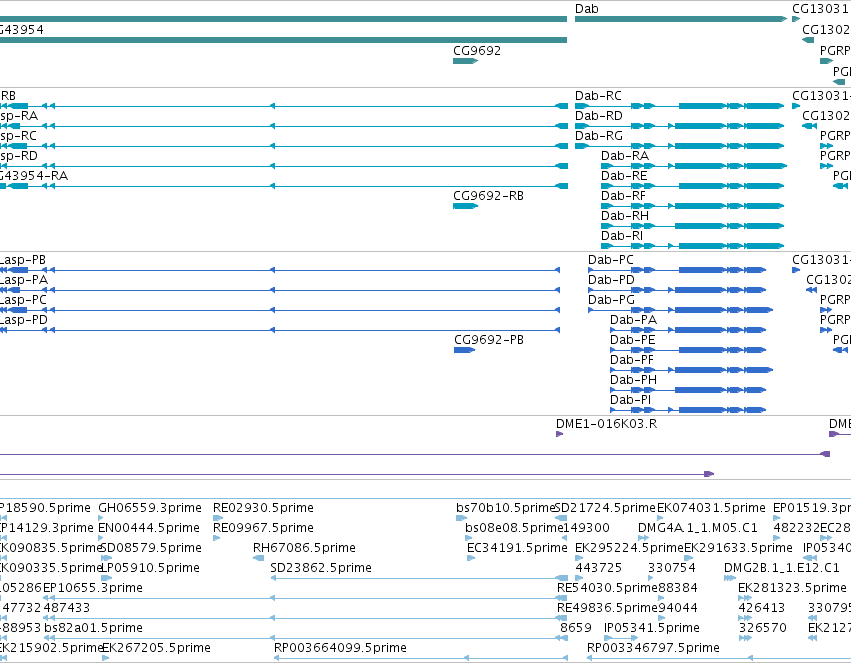851x663 pixels.
Task: Click CDS feature Dab-PH
Action: click(x=633, y=380)
